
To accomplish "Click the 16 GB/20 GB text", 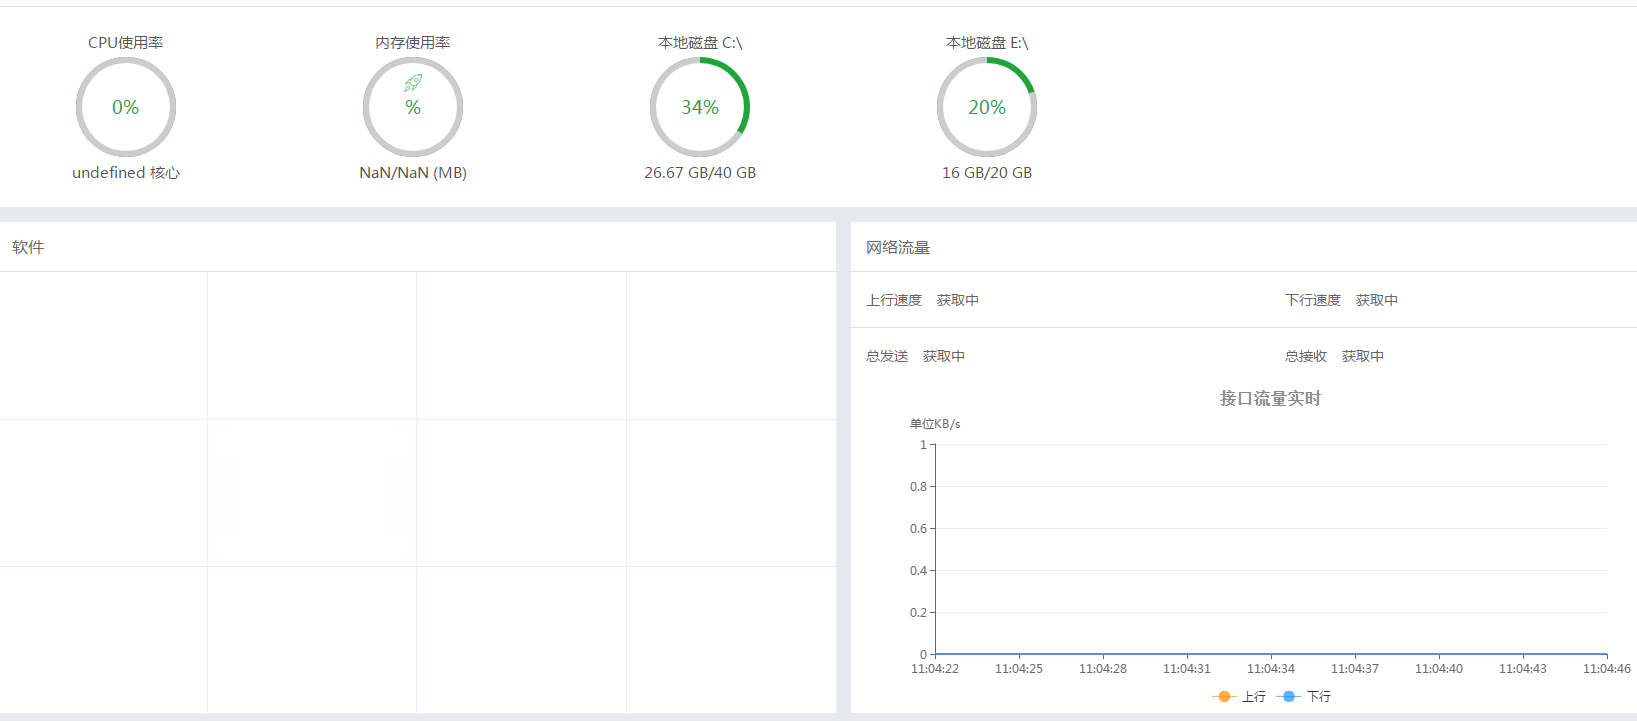I will 987,173.
